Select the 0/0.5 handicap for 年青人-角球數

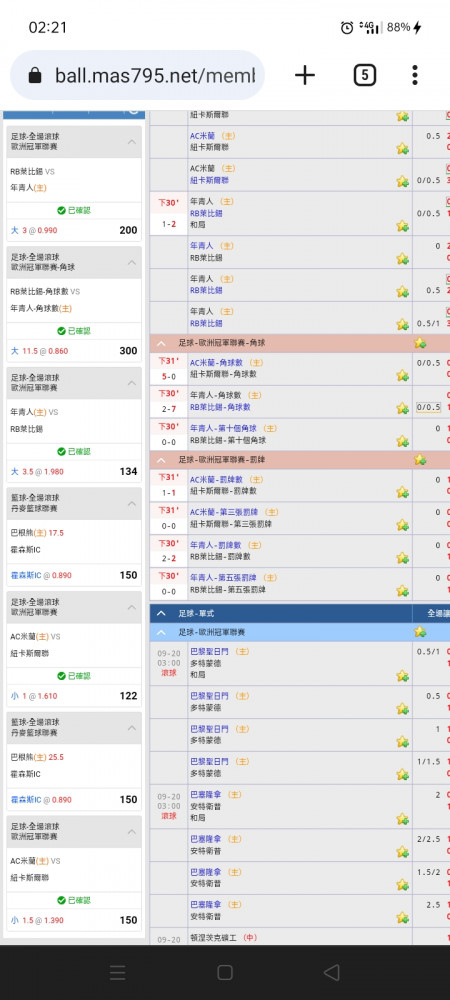[x=428, y=408]
